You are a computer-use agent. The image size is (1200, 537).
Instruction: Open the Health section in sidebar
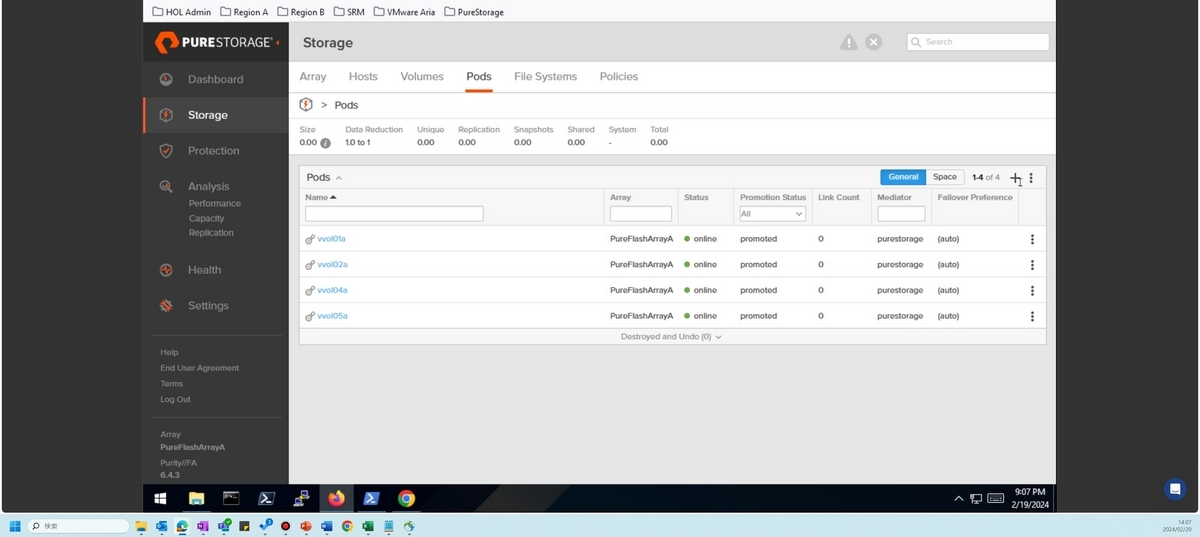coord(204,270)
